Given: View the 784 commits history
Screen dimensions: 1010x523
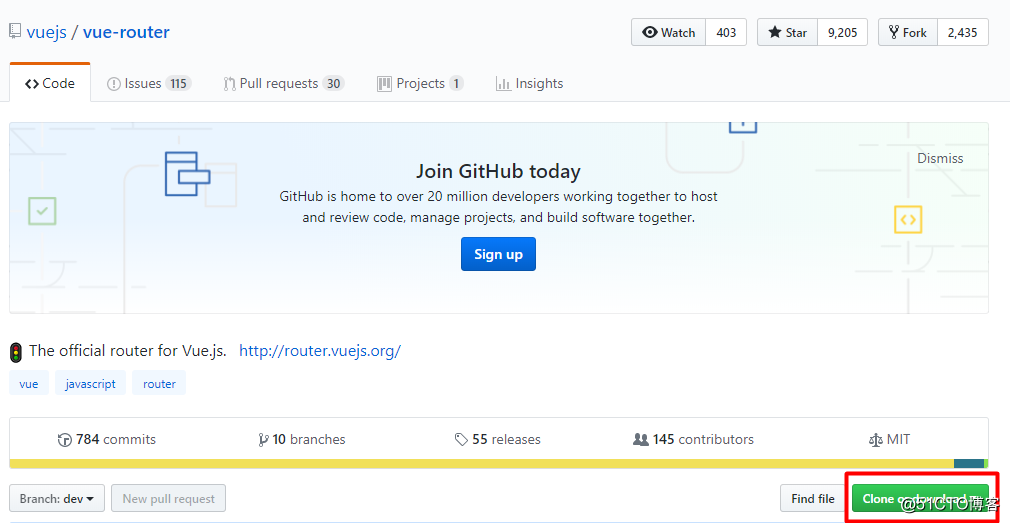Looking at the screenshot, I should pyautogui.click(x=107, y=439).
